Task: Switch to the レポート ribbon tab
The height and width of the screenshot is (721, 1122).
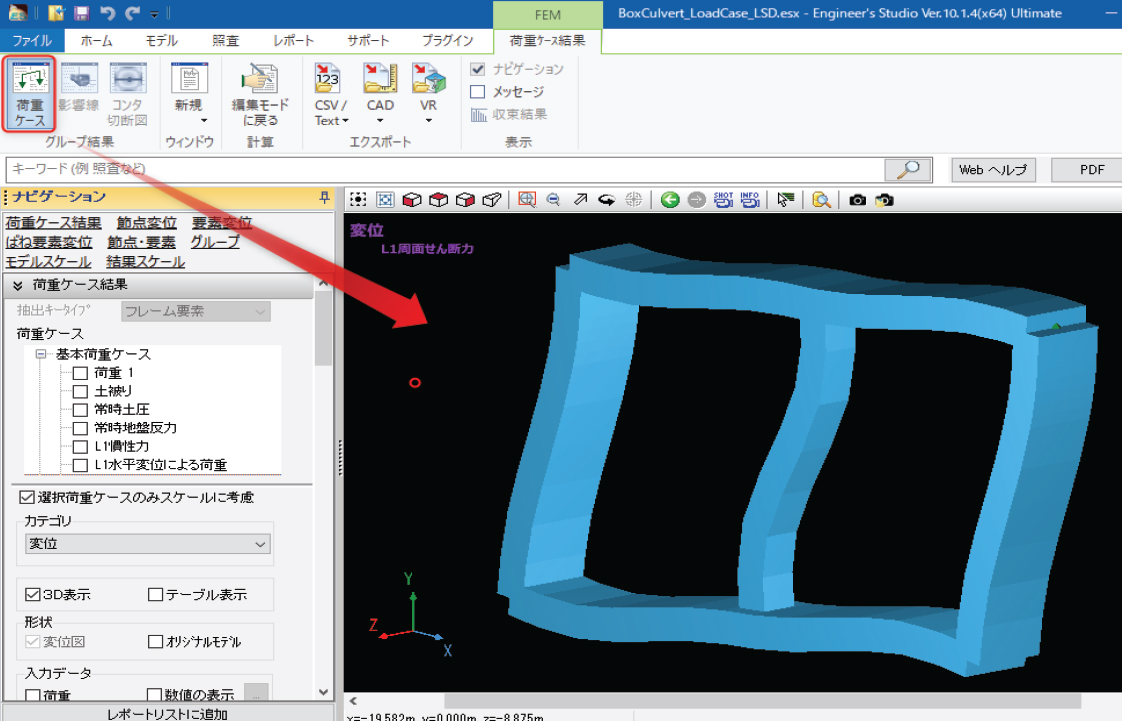Action: (293, 40)
